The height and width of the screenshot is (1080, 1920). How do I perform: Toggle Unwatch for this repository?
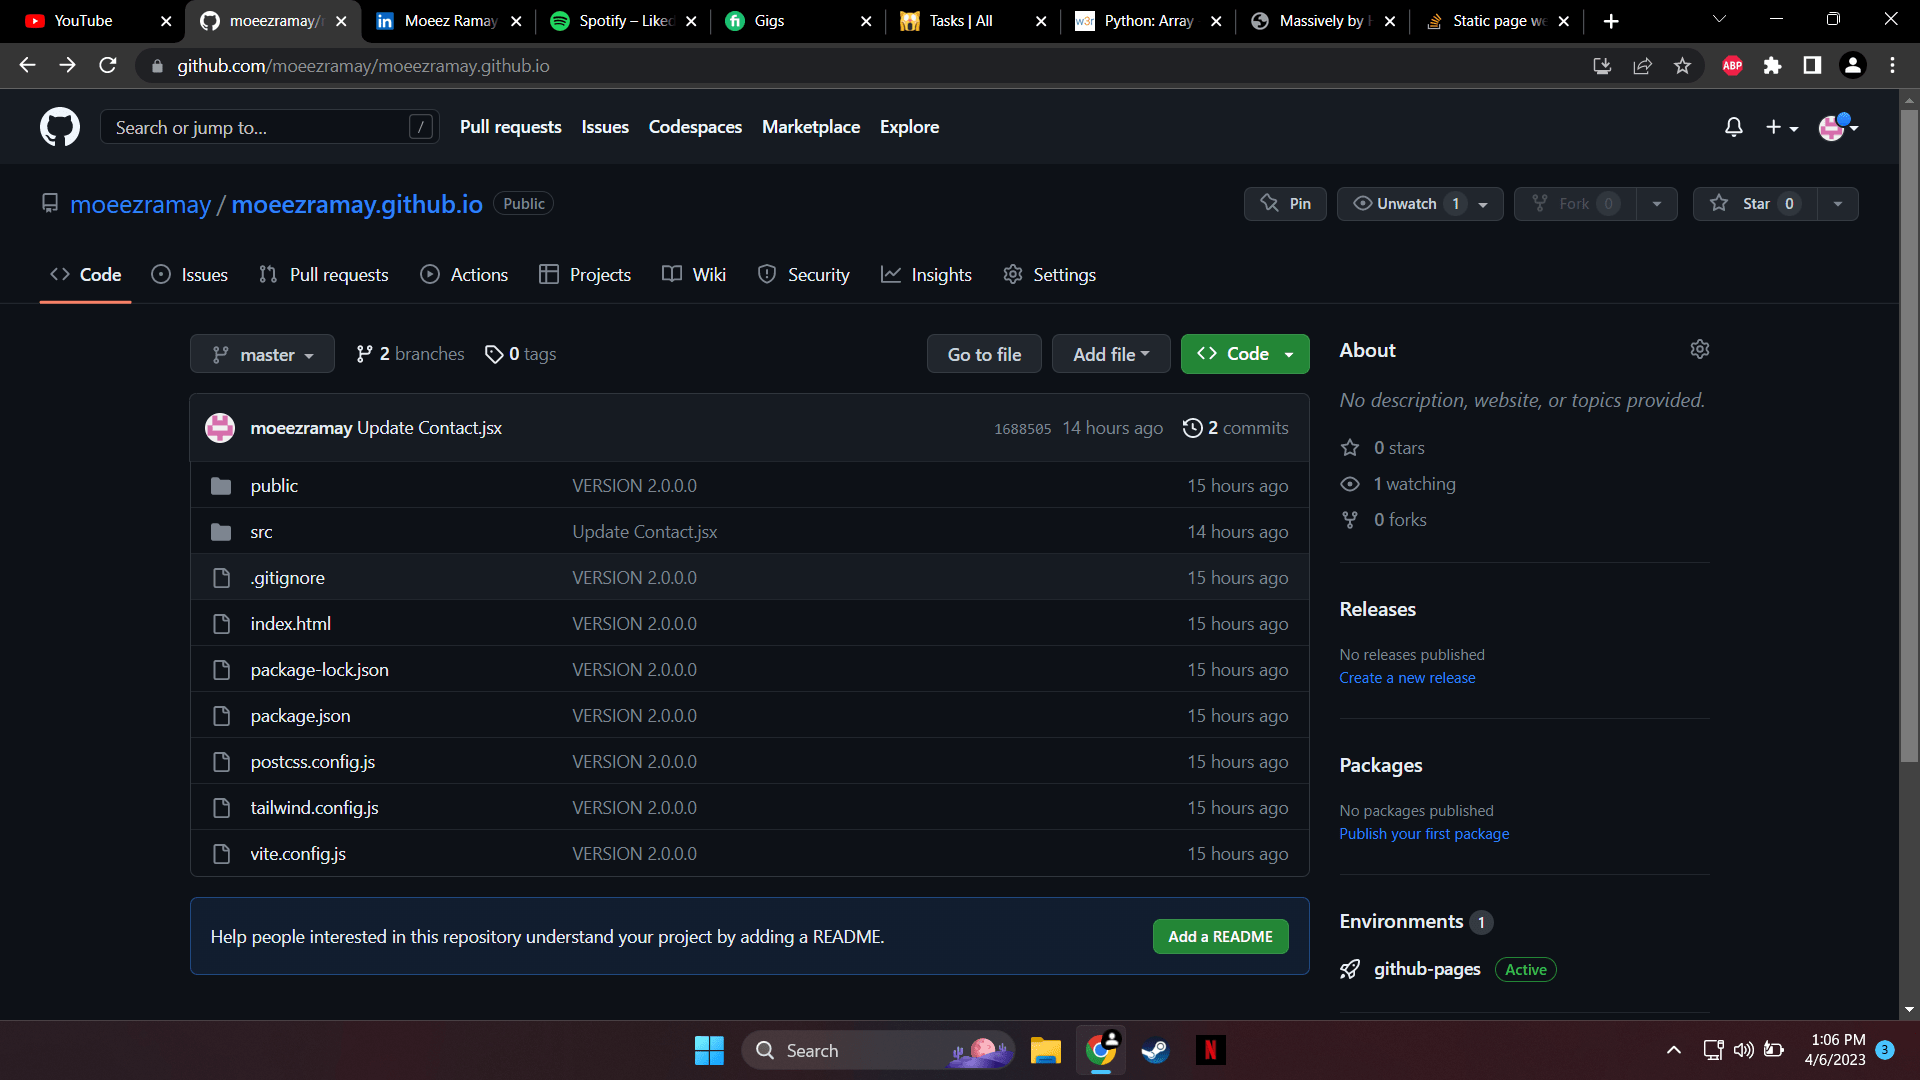1406,204
